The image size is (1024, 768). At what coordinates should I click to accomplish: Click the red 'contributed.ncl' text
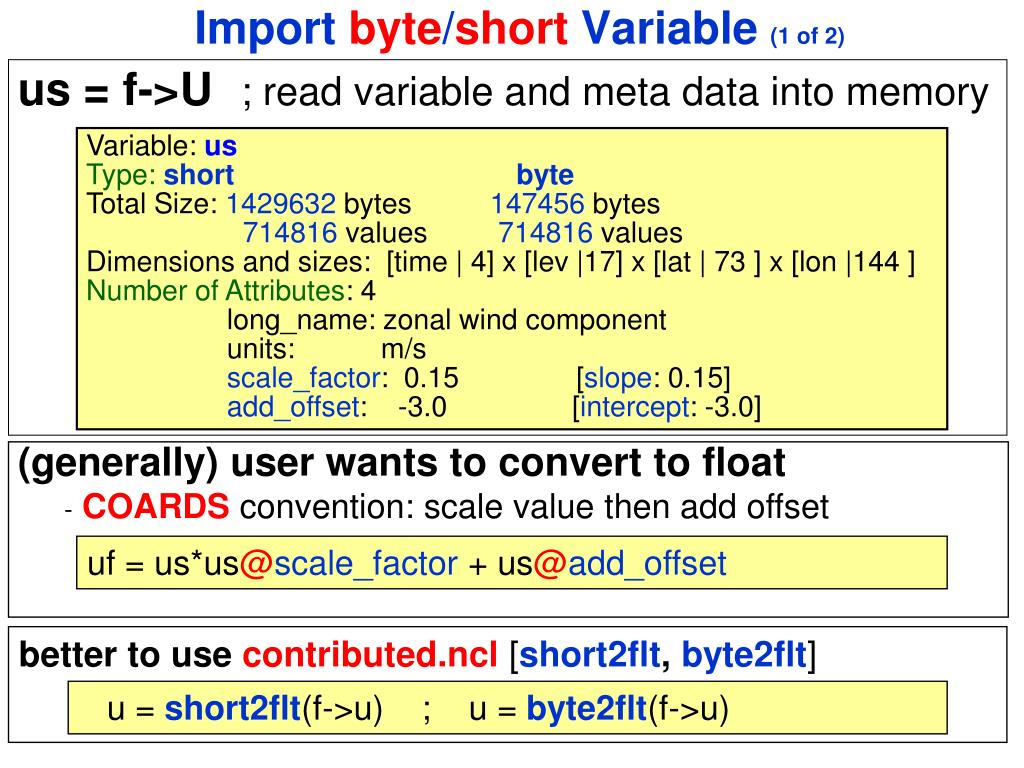(370, 654)
